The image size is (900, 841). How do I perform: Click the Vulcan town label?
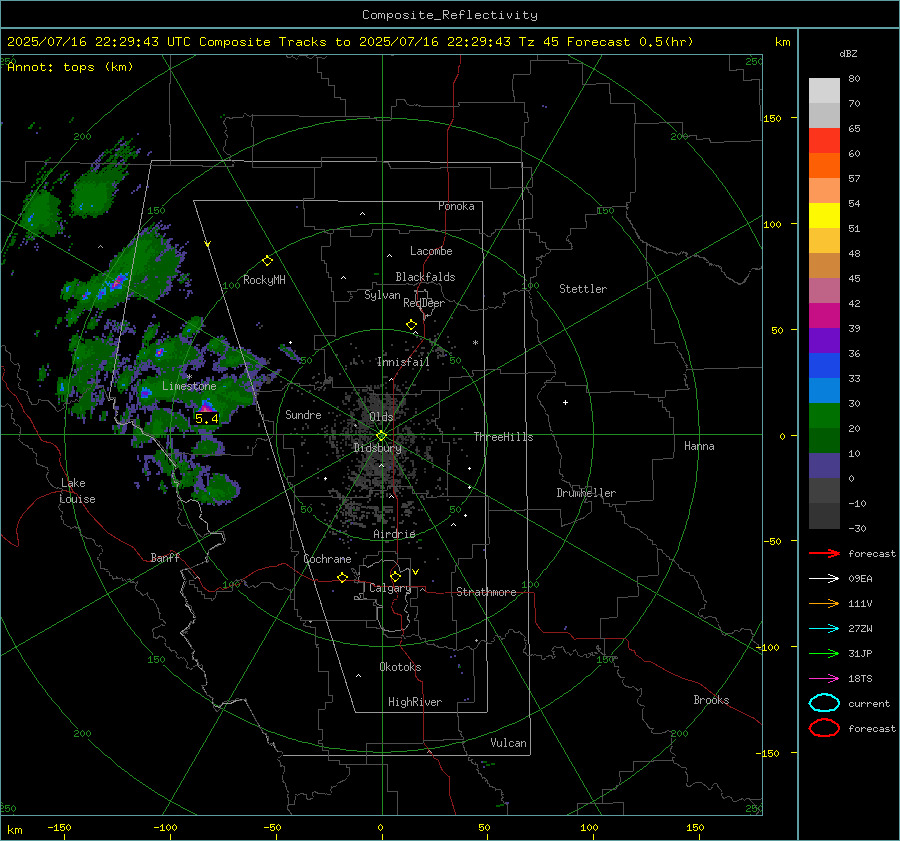point(508,743)
